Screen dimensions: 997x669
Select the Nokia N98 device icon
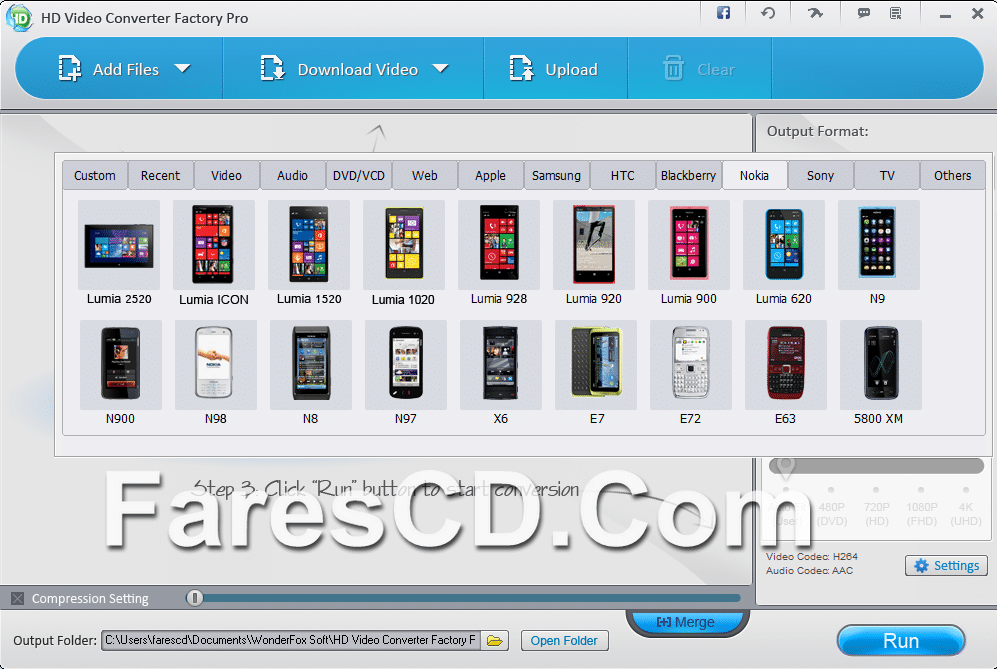[x=216, y=364]
